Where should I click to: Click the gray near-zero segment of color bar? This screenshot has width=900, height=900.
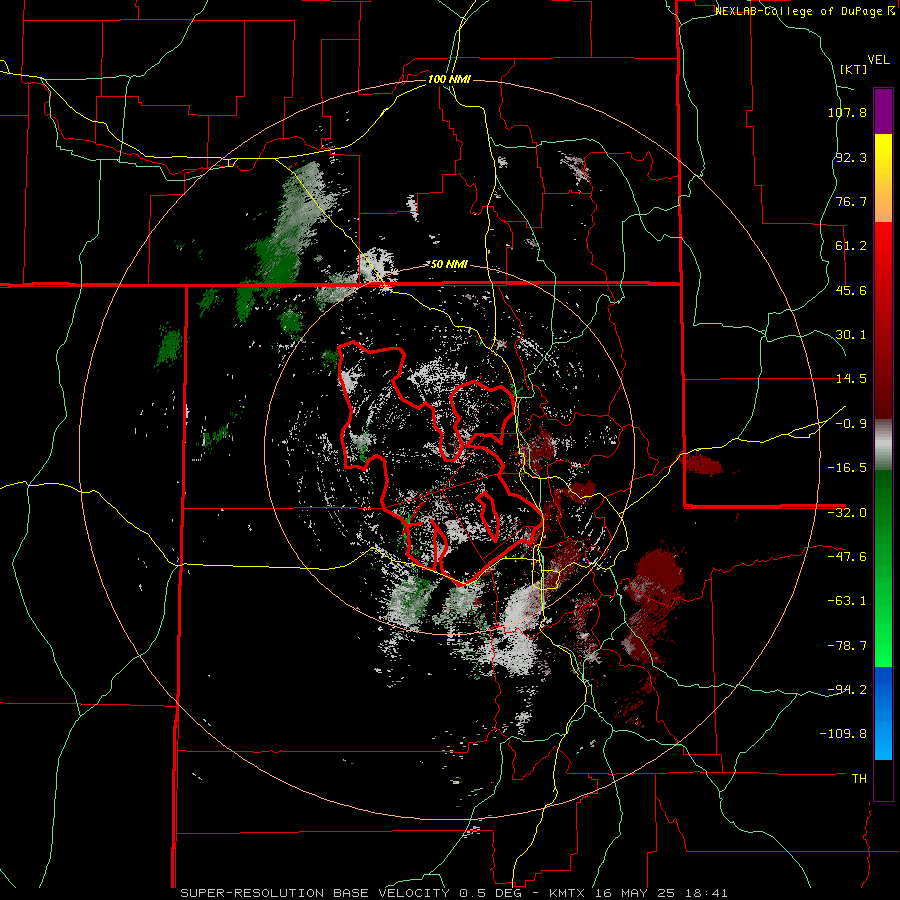[x=883, y=445]
